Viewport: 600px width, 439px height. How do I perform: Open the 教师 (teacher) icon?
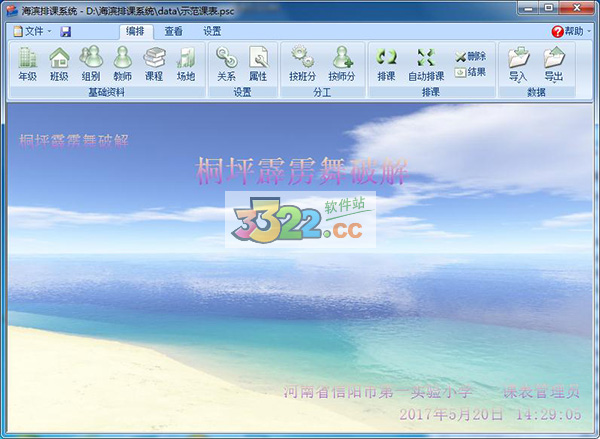tap(122, 64)
